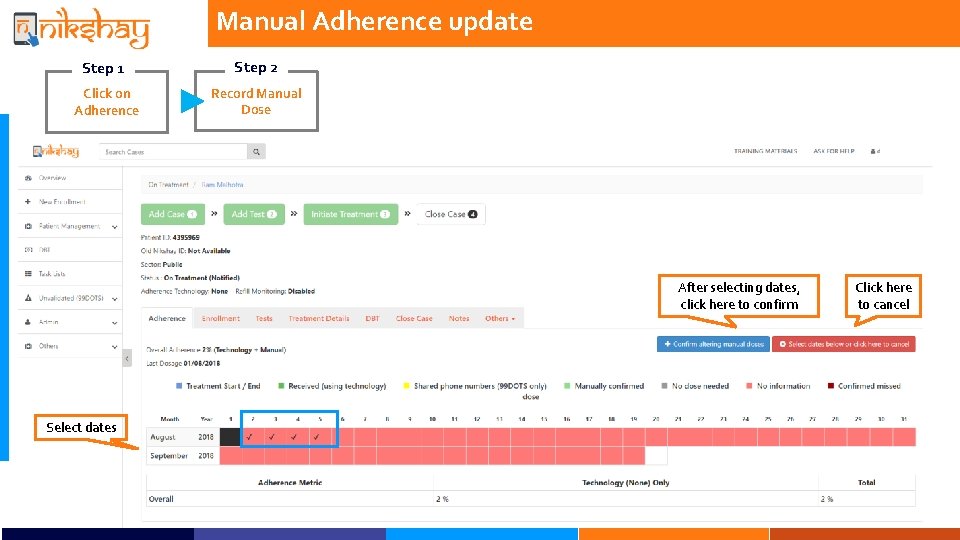Click the Admin user icon in sidebar

(28, 322)
